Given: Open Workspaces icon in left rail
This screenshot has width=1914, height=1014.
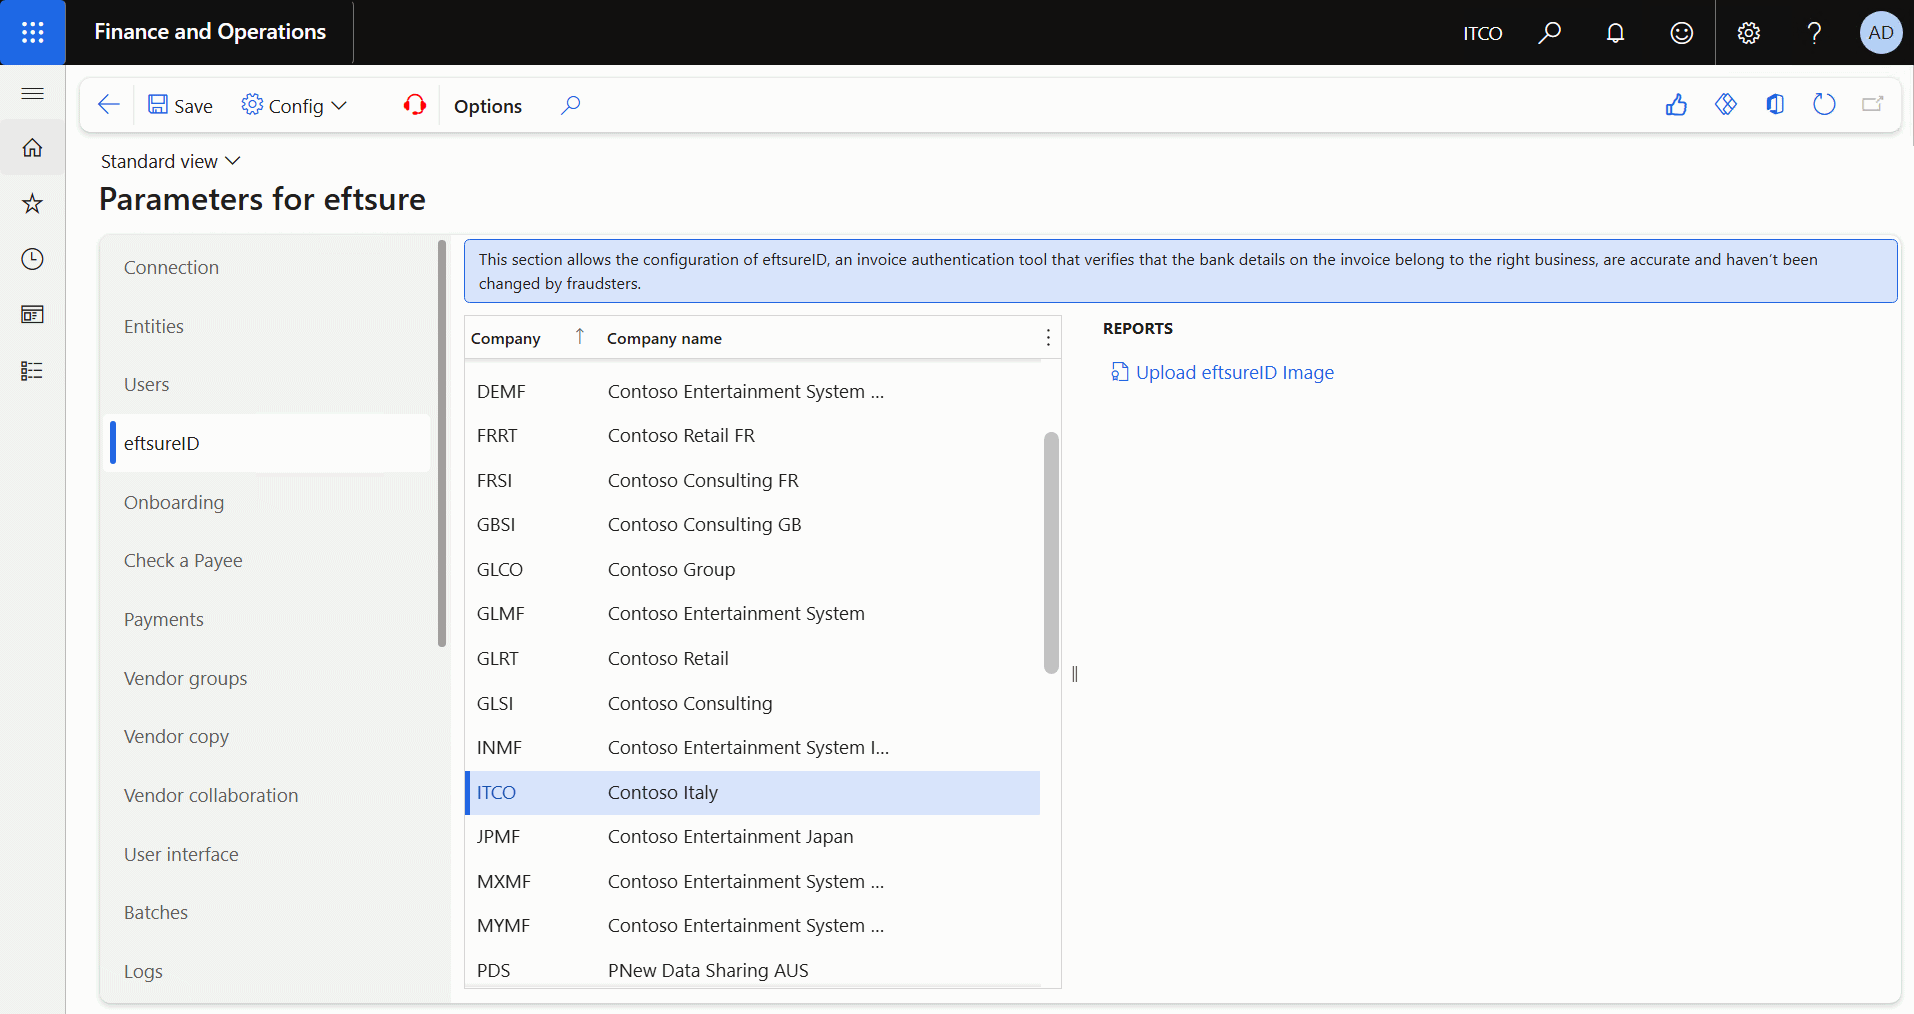Looking at the screenshot, I should 32,315.
